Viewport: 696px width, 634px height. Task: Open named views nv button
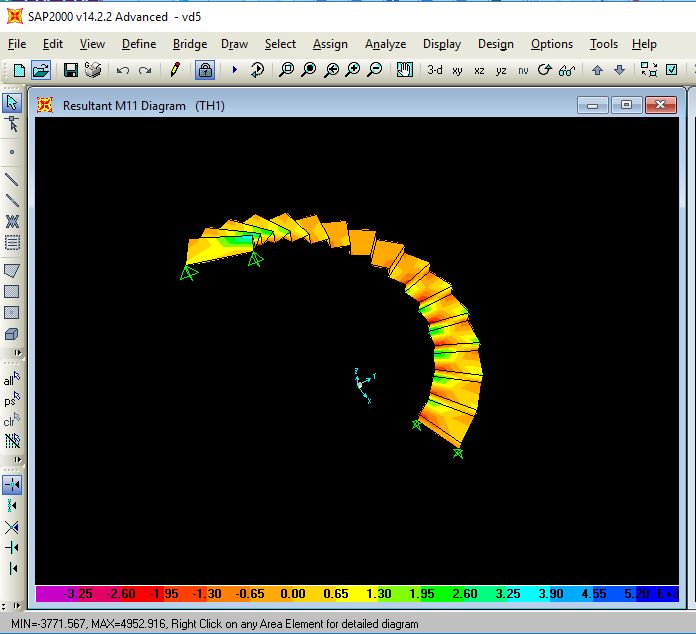tap(523, 70)
